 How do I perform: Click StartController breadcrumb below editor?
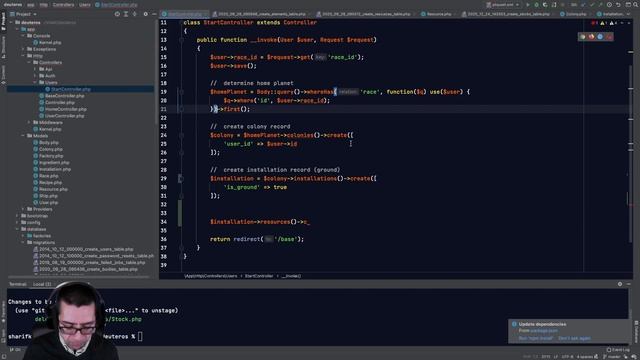259,276
